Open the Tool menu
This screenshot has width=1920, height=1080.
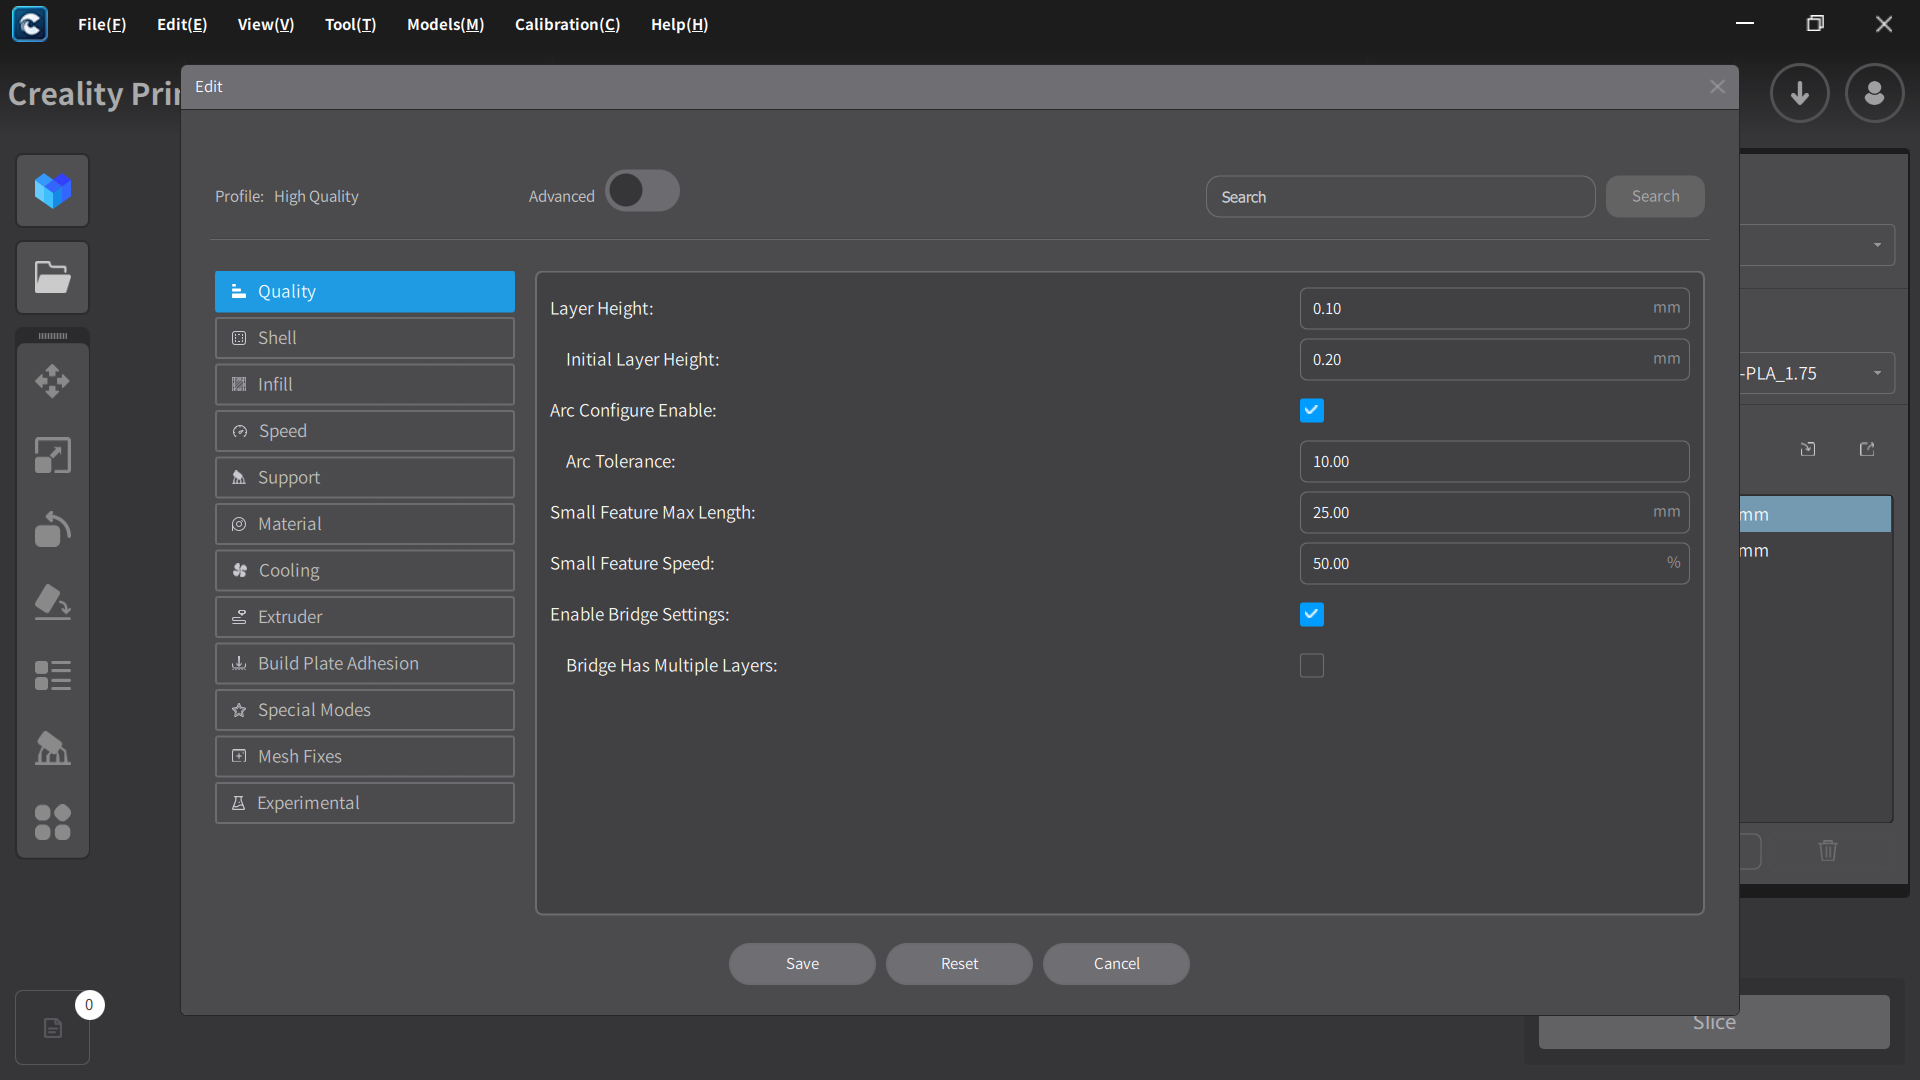(351, 24)
